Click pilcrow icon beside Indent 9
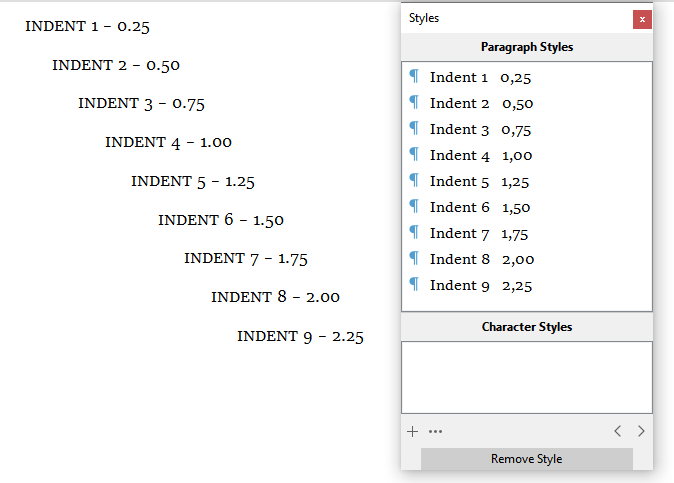Image resolution: width=674 pixels, height=483 pixels. point(413,284)
